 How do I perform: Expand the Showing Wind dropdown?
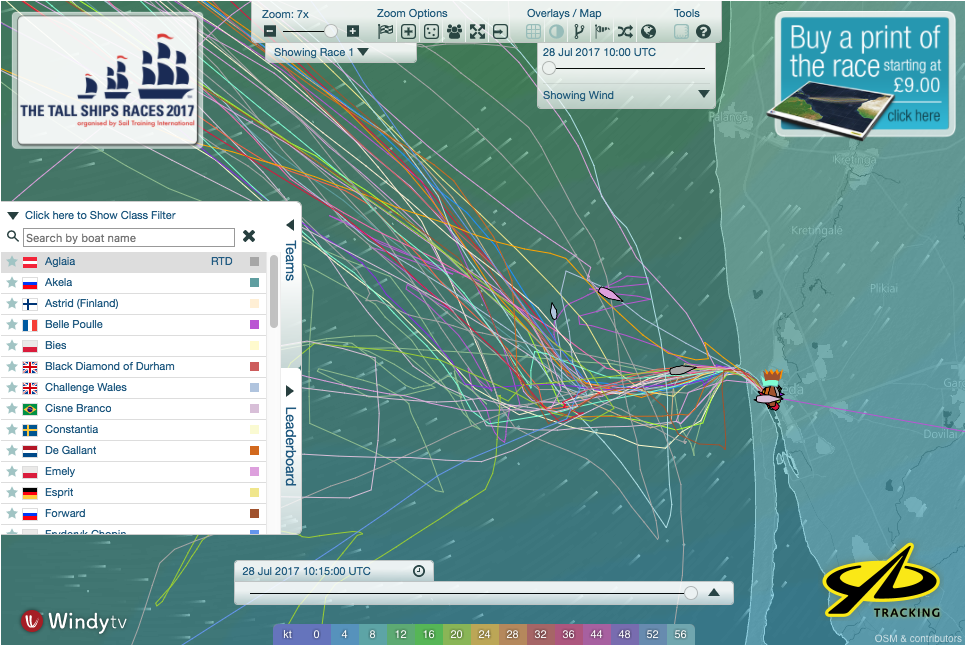coord(703,95)
